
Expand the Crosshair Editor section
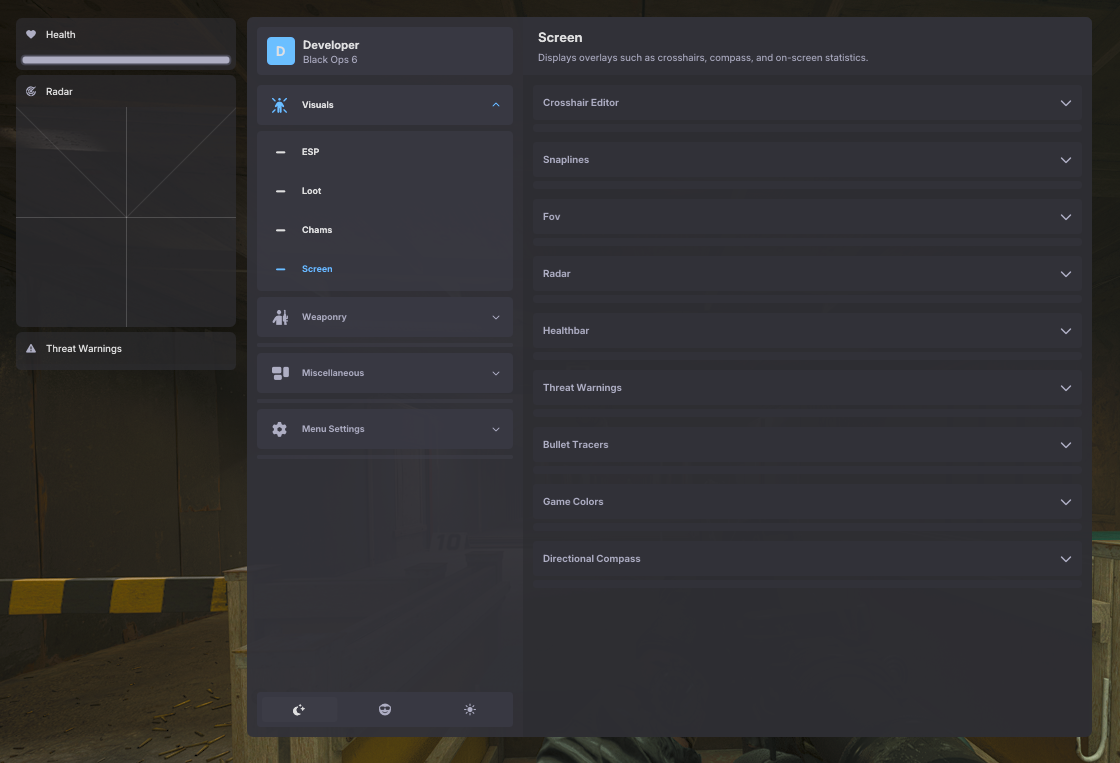pos(1065,103)
